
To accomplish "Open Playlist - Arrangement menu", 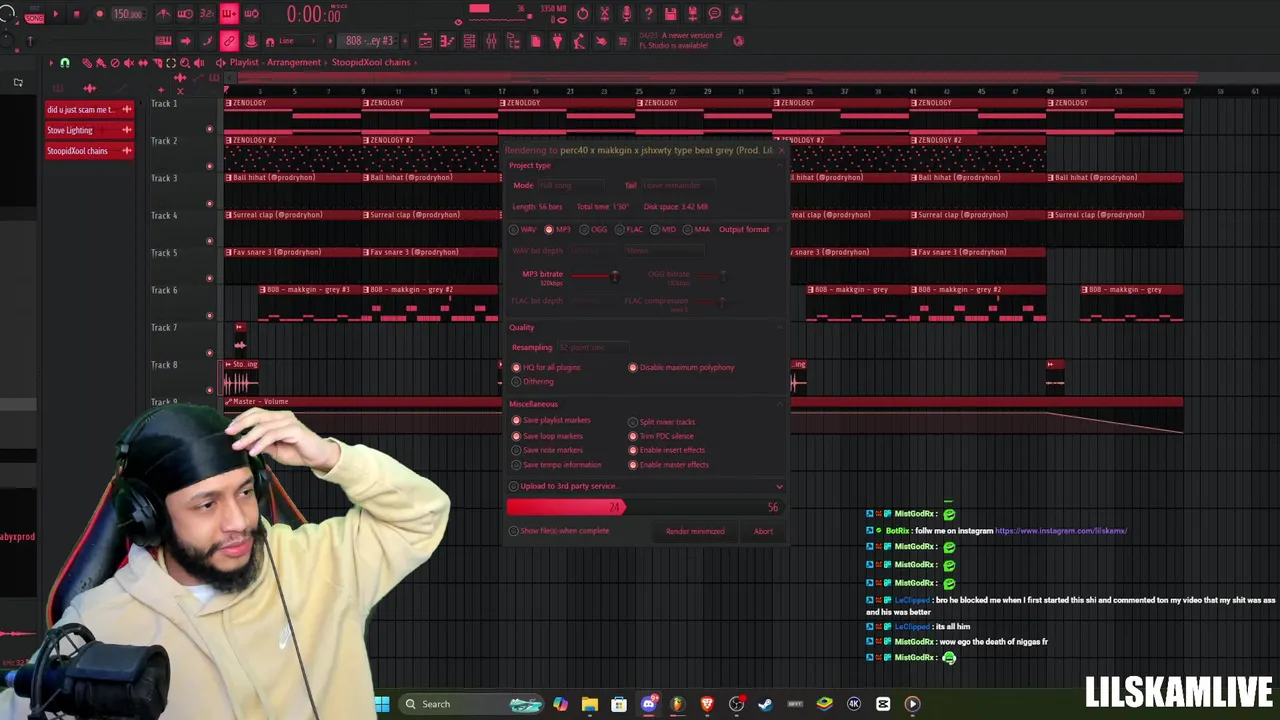I will tap(275, 62).
